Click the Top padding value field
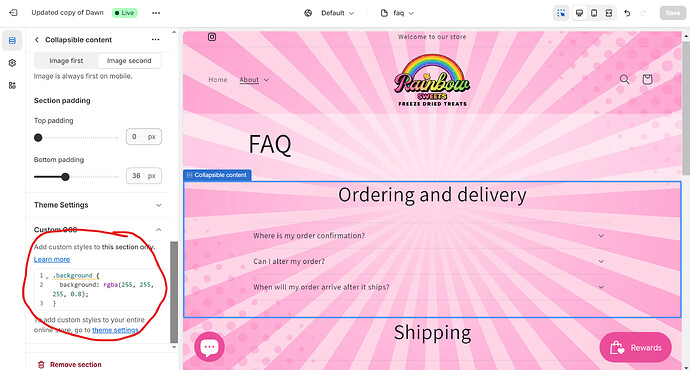The width and height of the screenshot is (690, 370). coord(143,136)
